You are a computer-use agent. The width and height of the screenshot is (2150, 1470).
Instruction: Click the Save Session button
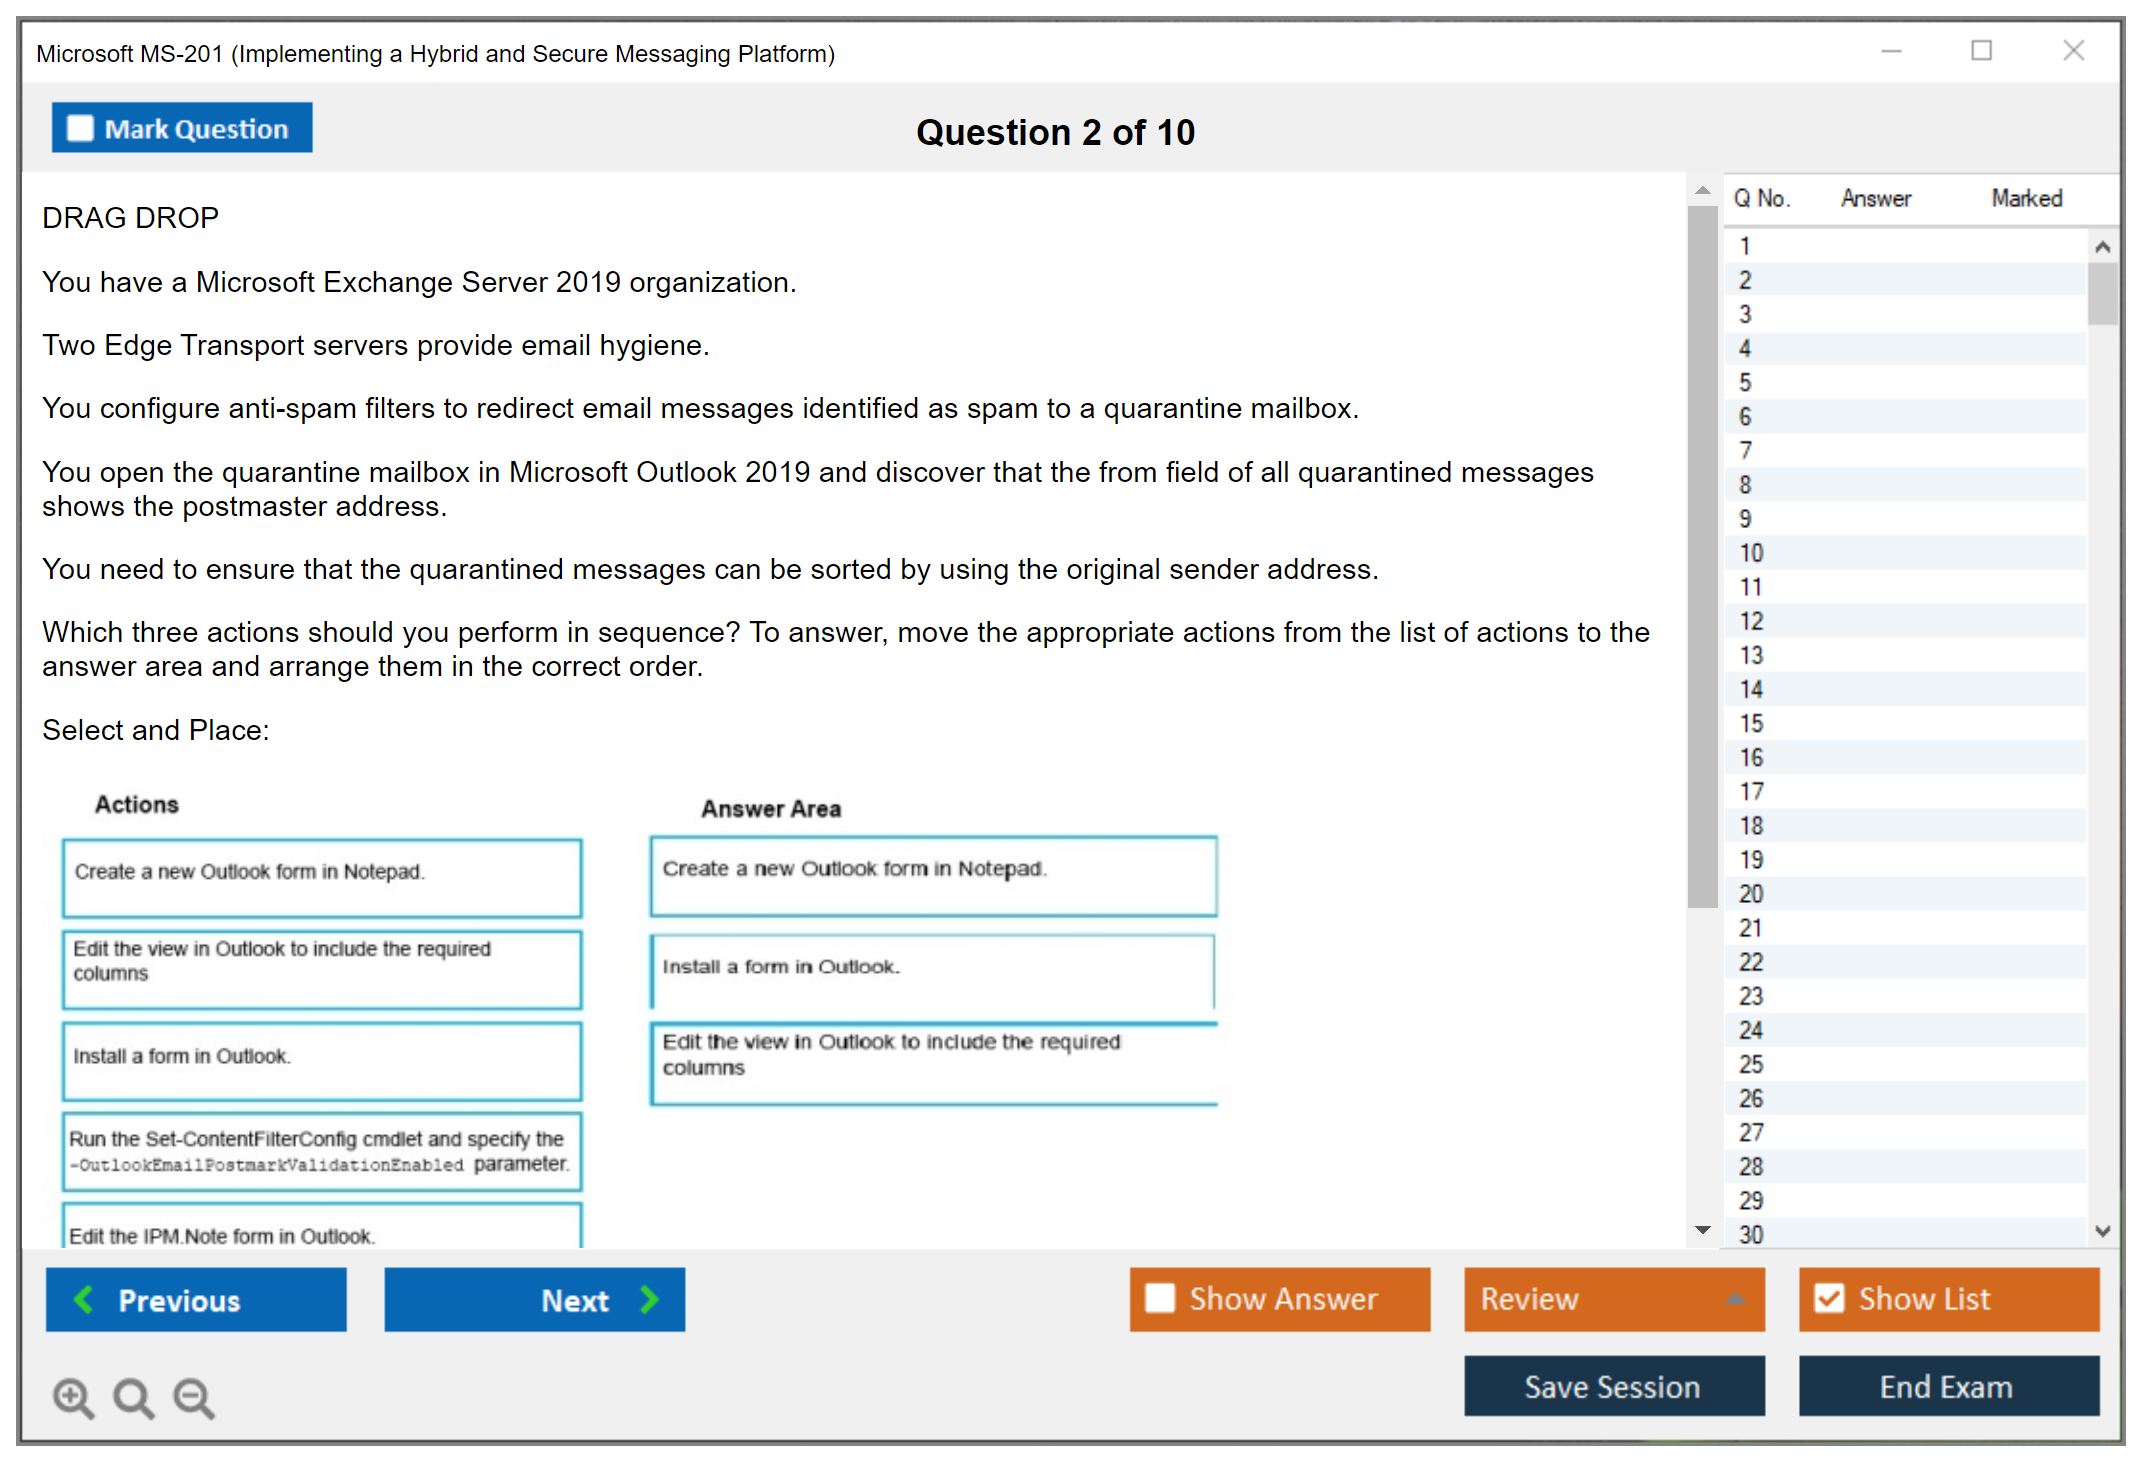coord(1613,1386)
